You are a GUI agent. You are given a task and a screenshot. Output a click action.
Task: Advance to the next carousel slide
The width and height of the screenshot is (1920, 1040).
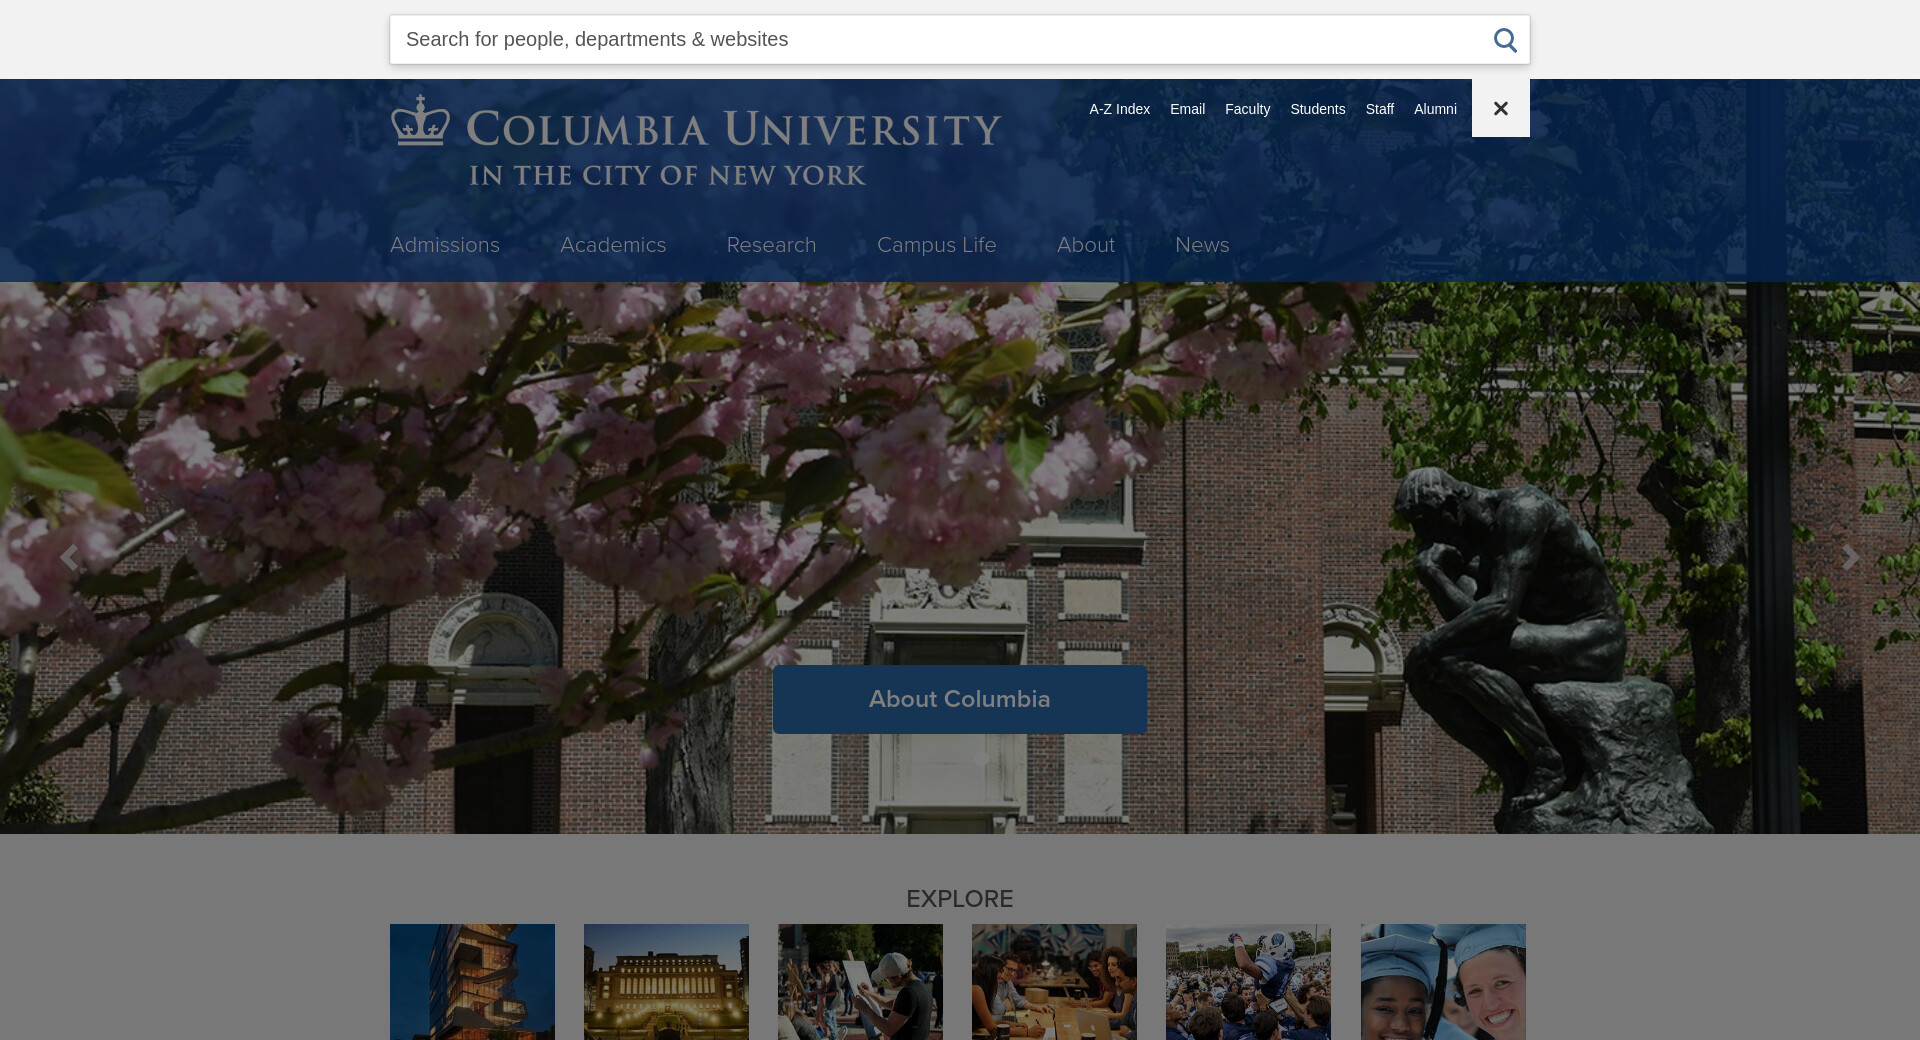[1851, 557]
